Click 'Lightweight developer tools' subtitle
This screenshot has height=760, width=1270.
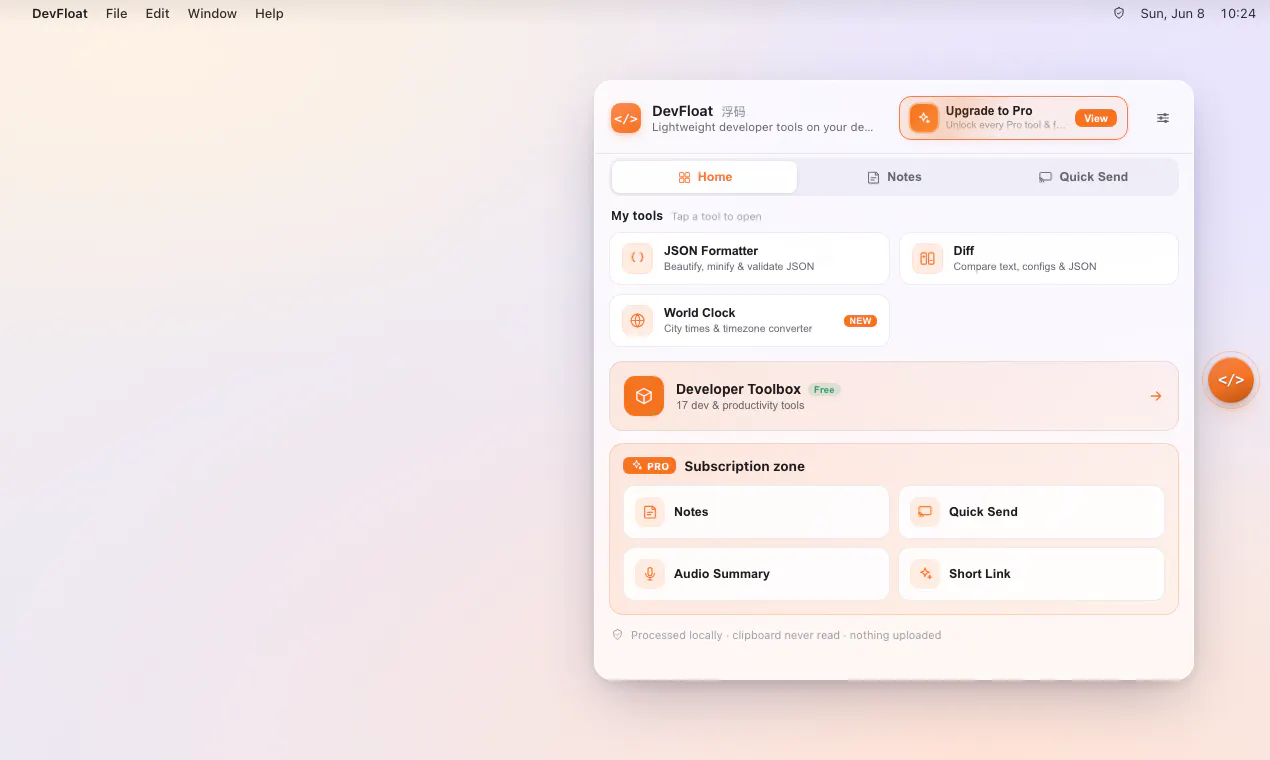tap(762, 127)
